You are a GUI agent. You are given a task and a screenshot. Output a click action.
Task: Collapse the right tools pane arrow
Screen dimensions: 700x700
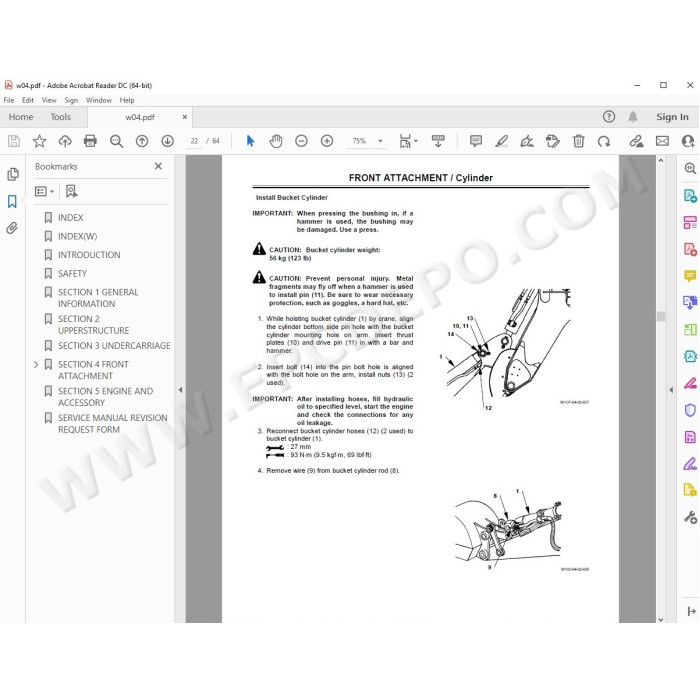[671, 390]
